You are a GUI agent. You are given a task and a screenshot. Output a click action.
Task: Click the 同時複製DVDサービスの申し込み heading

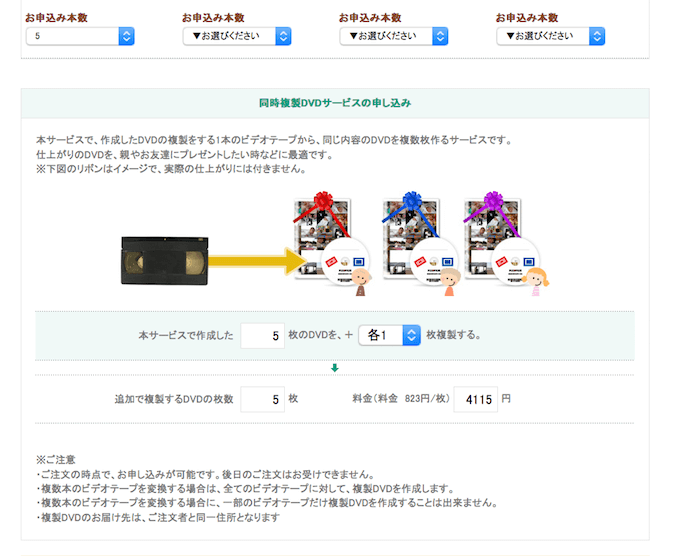tap(335, 103)
